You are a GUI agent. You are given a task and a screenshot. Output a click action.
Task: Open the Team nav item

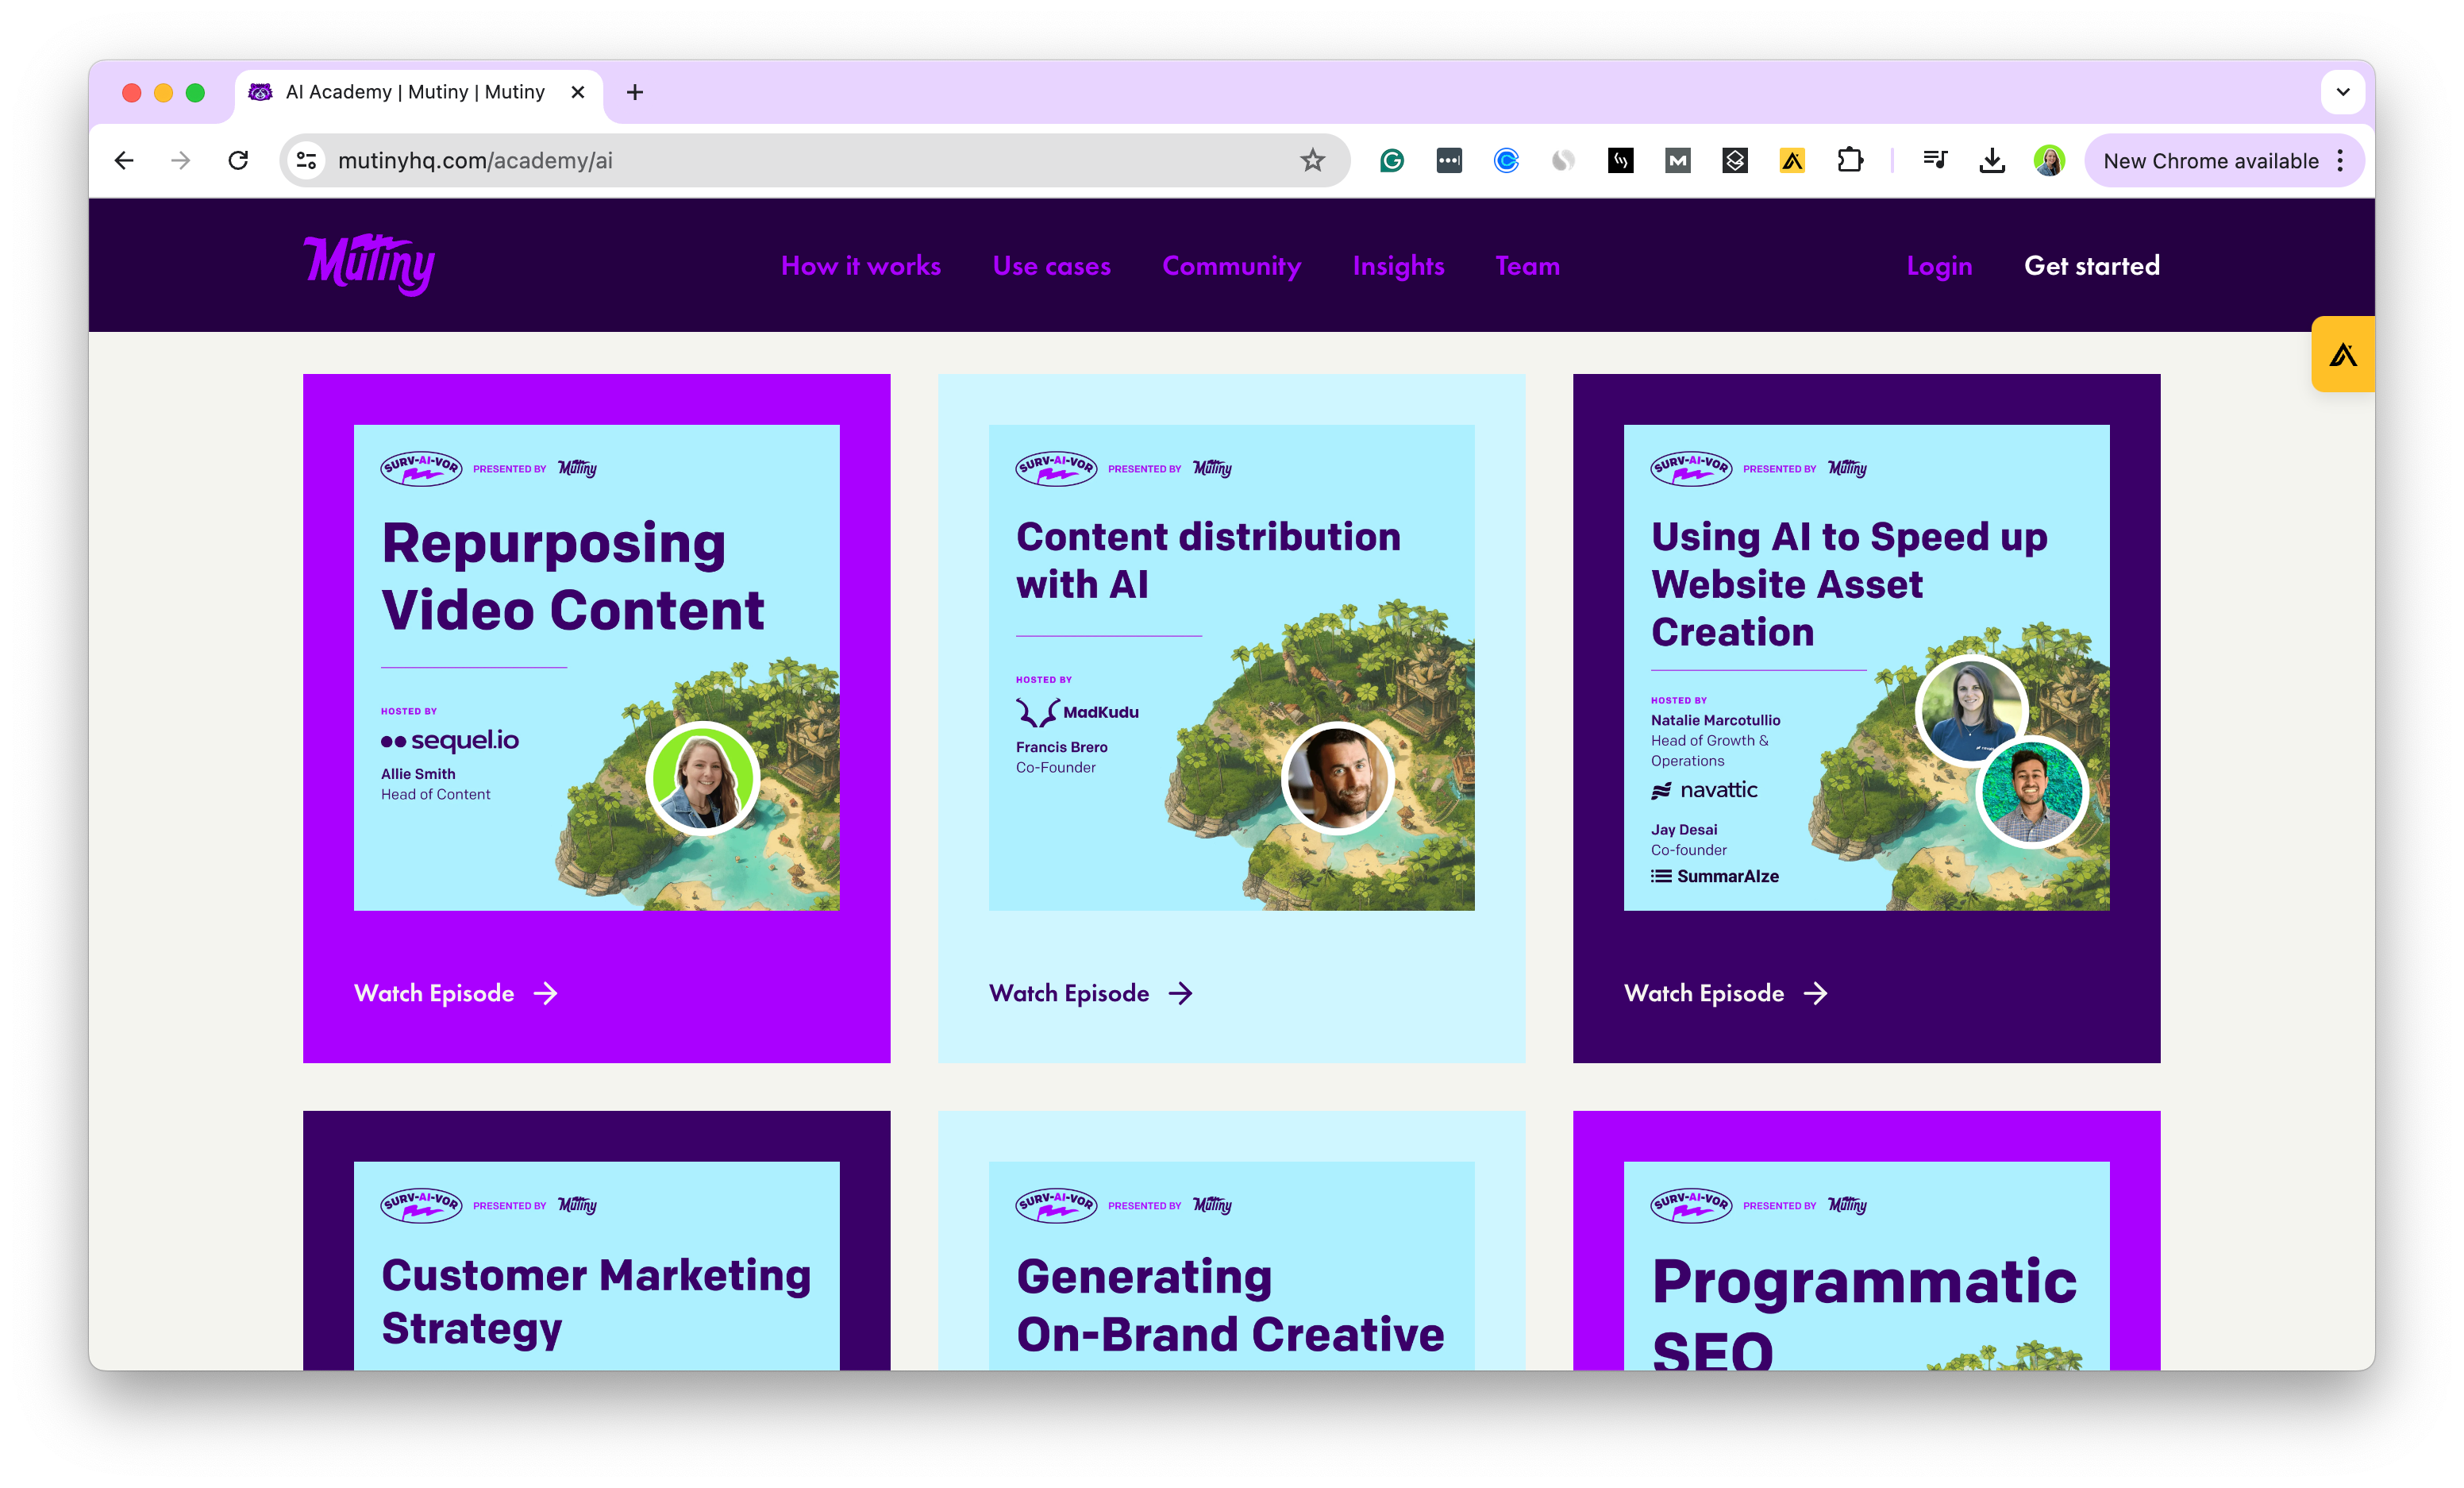[x=1527, y=266]
